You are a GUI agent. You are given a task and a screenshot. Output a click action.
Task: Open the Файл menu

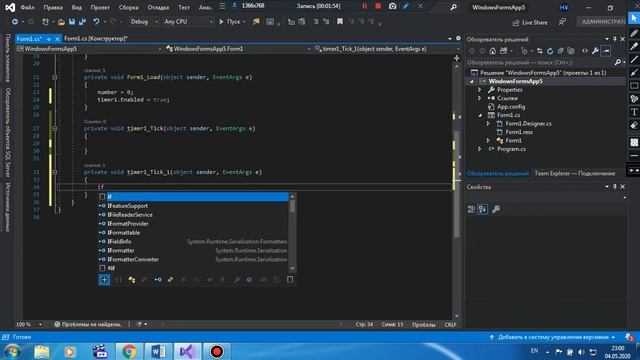pyautogui.click(x=27, y=7)
